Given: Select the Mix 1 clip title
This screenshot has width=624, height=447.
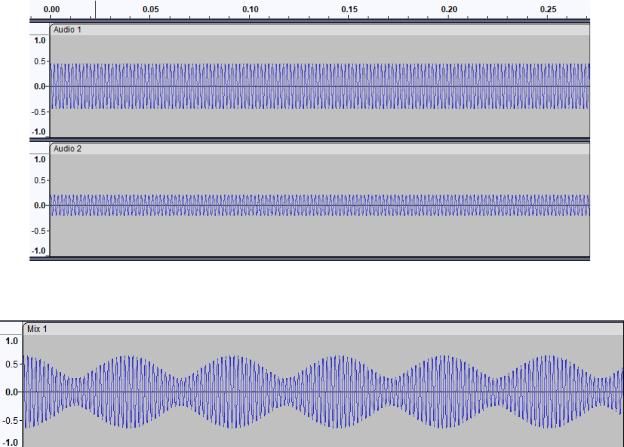Looking at the screenshot, I should point(37,329).
